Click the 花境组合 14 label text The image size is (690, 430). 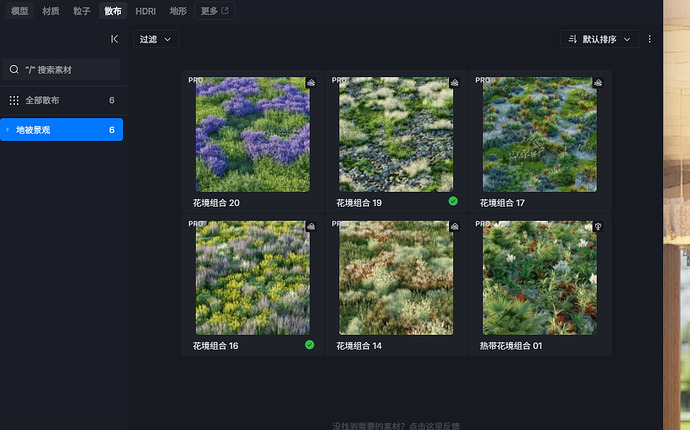359,346
